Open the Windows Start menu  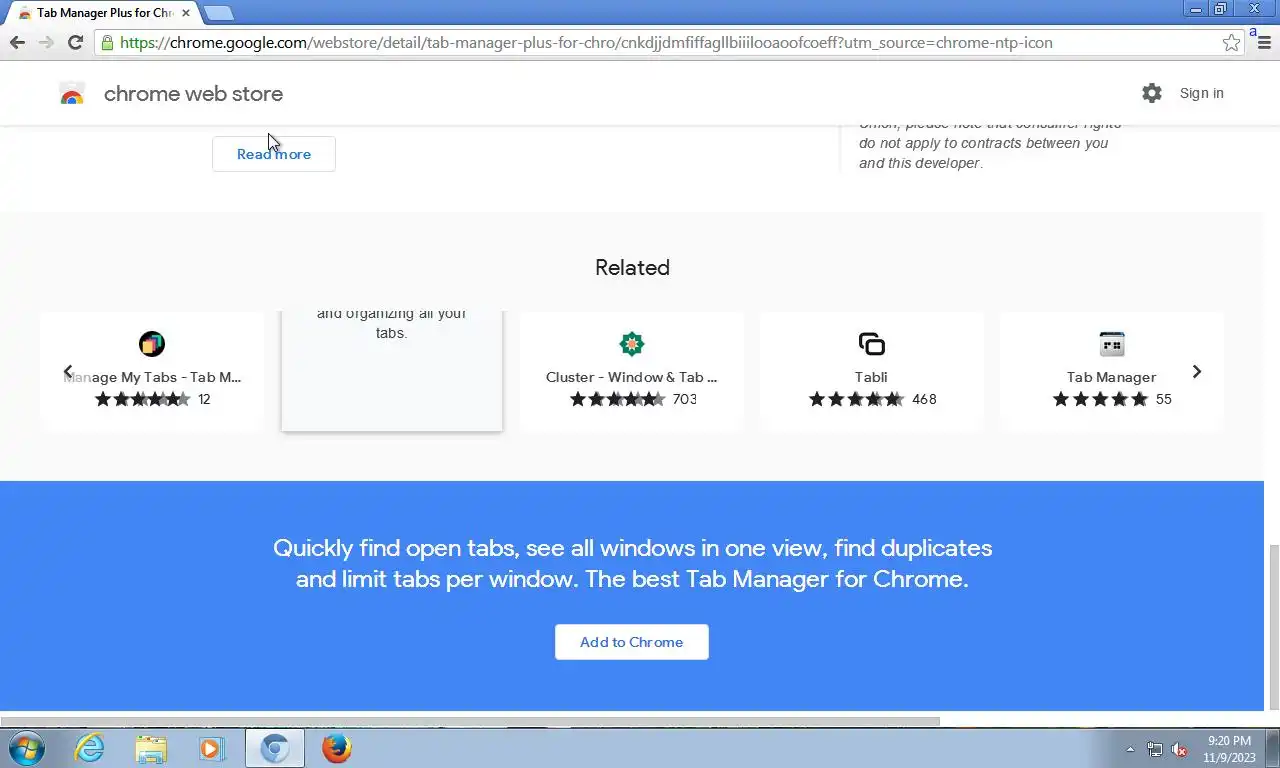coord(27,748)
